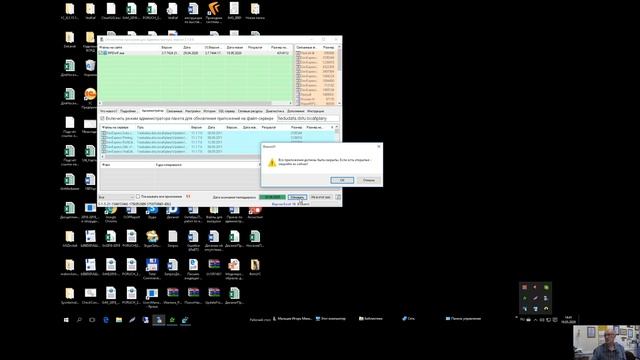
Task: Click the Google Chrome desktop icon
Action: [x=111, y=212]
